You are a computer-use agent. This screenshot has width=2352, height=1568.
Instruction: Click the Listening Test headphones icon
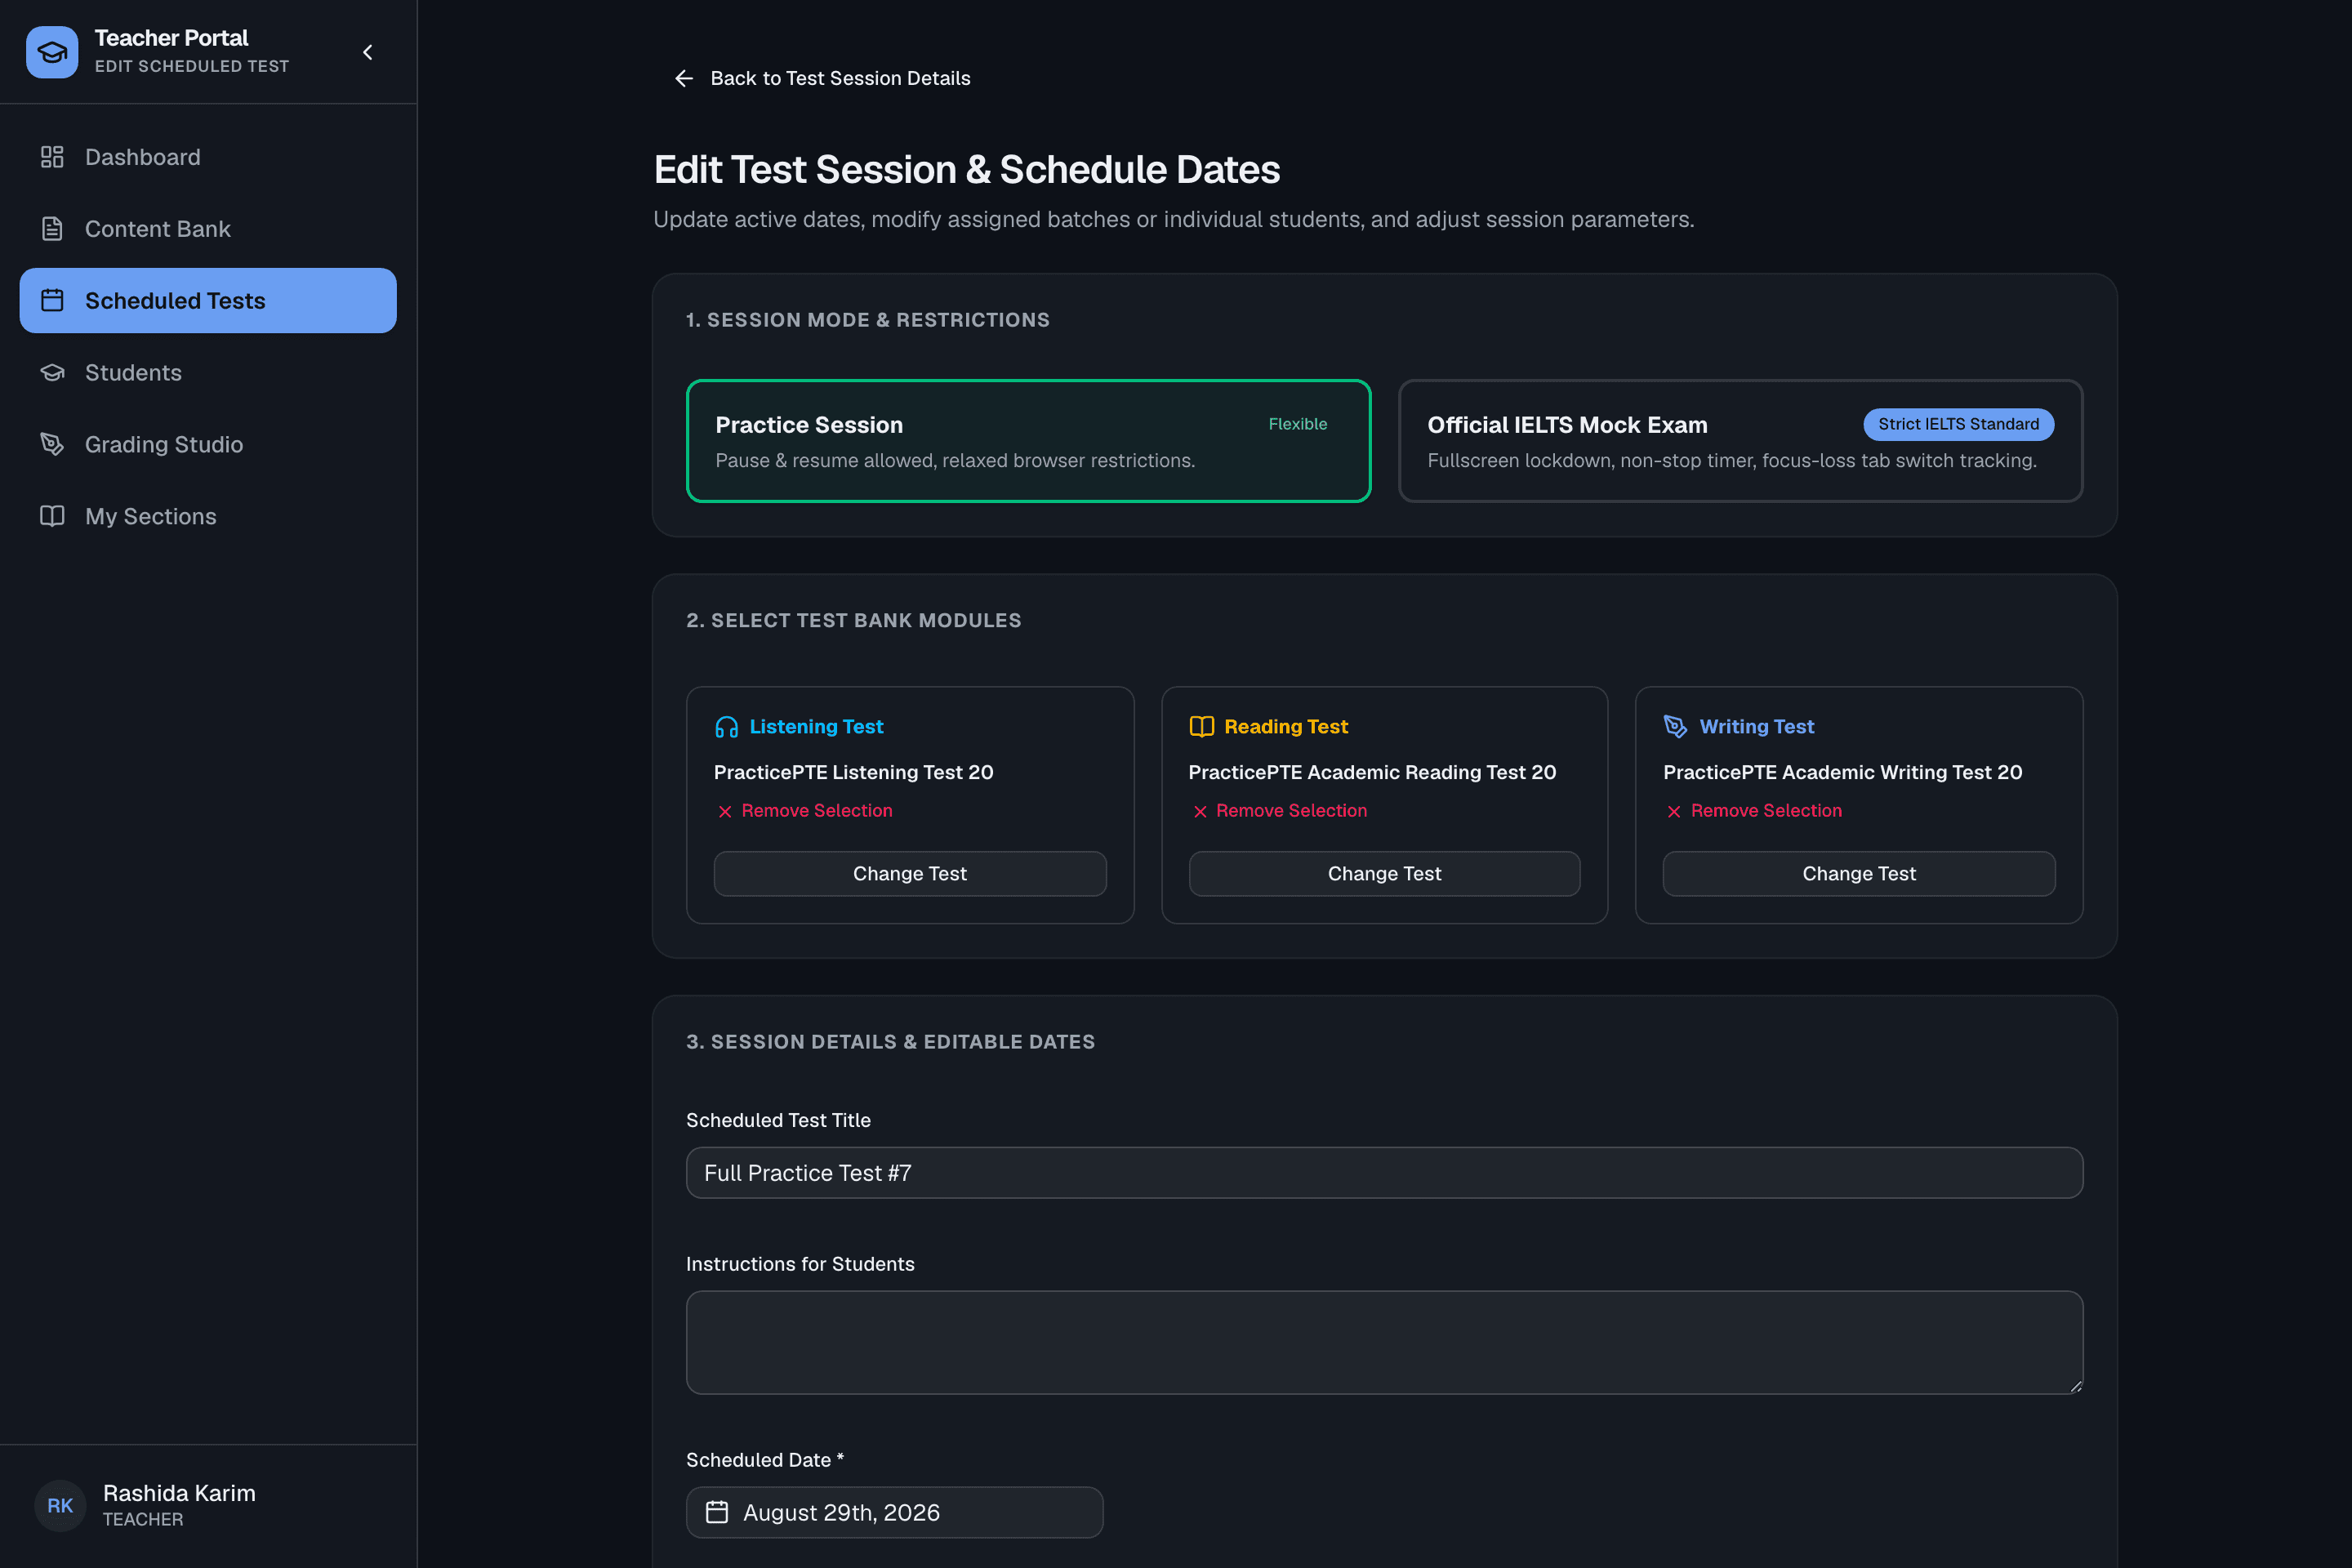727,727
